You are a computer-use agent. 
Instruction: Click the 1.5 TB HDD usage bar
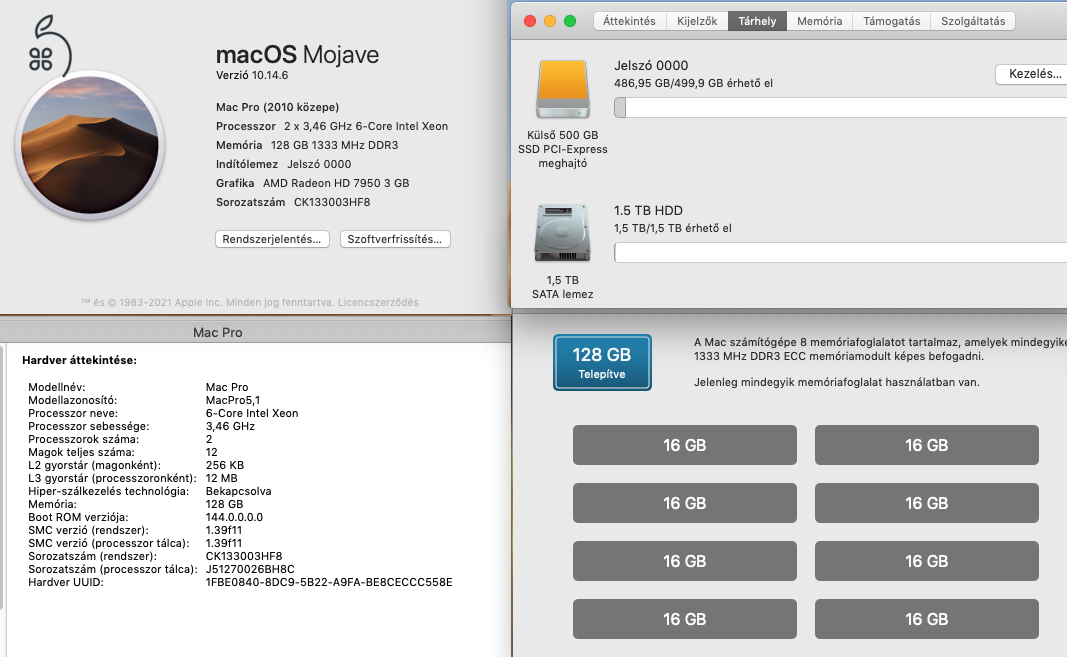point(840,253)
